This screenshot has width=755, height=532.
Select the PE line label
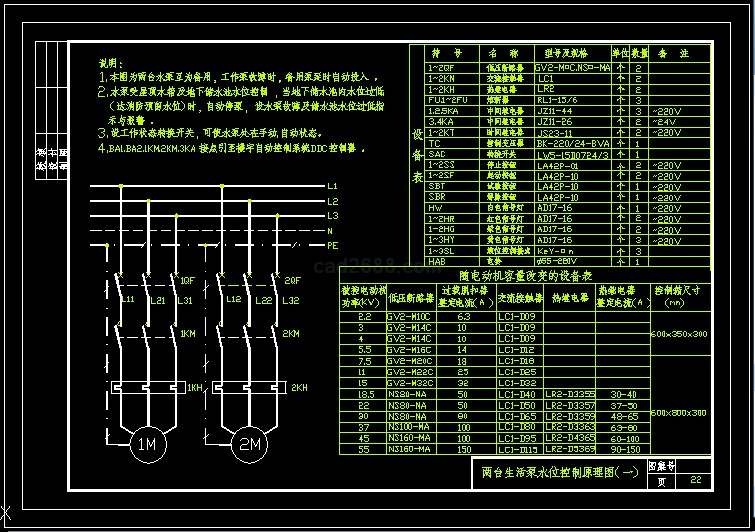click(333, 245)
